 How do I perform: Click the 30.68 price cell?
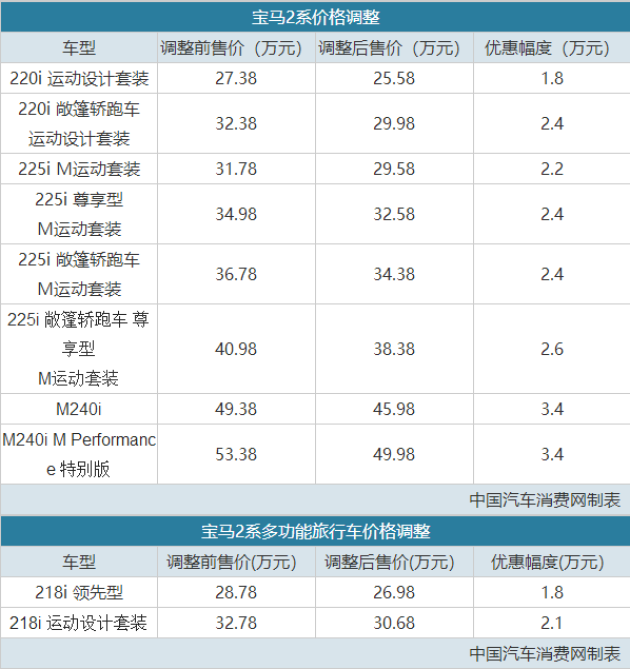[394, 623]
